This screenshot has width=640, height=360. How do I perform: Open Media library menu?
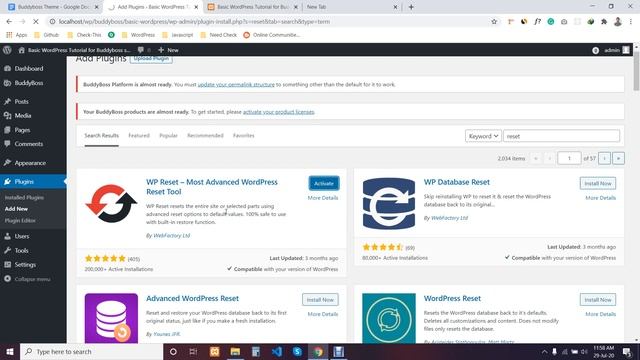[23, 116]
